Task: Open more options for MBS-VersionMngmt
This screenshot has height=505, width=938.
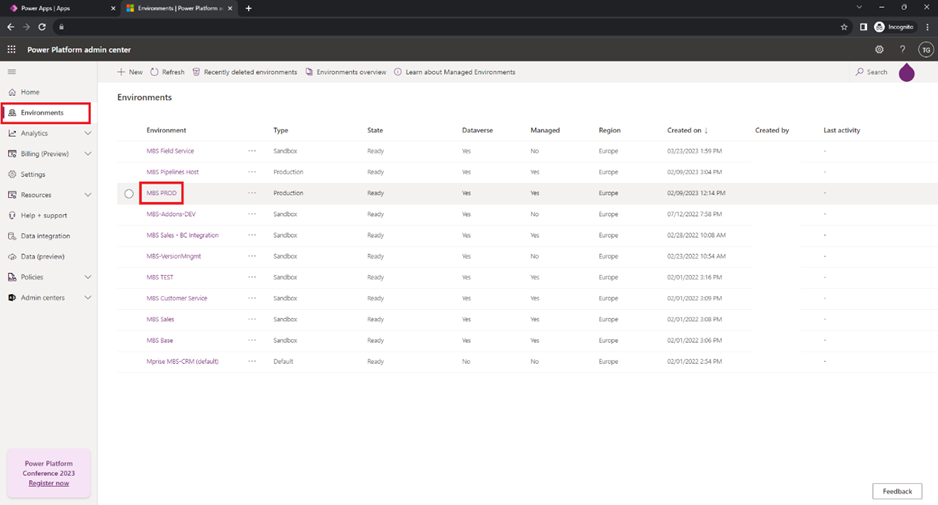Action: click(x=252, y=256)
